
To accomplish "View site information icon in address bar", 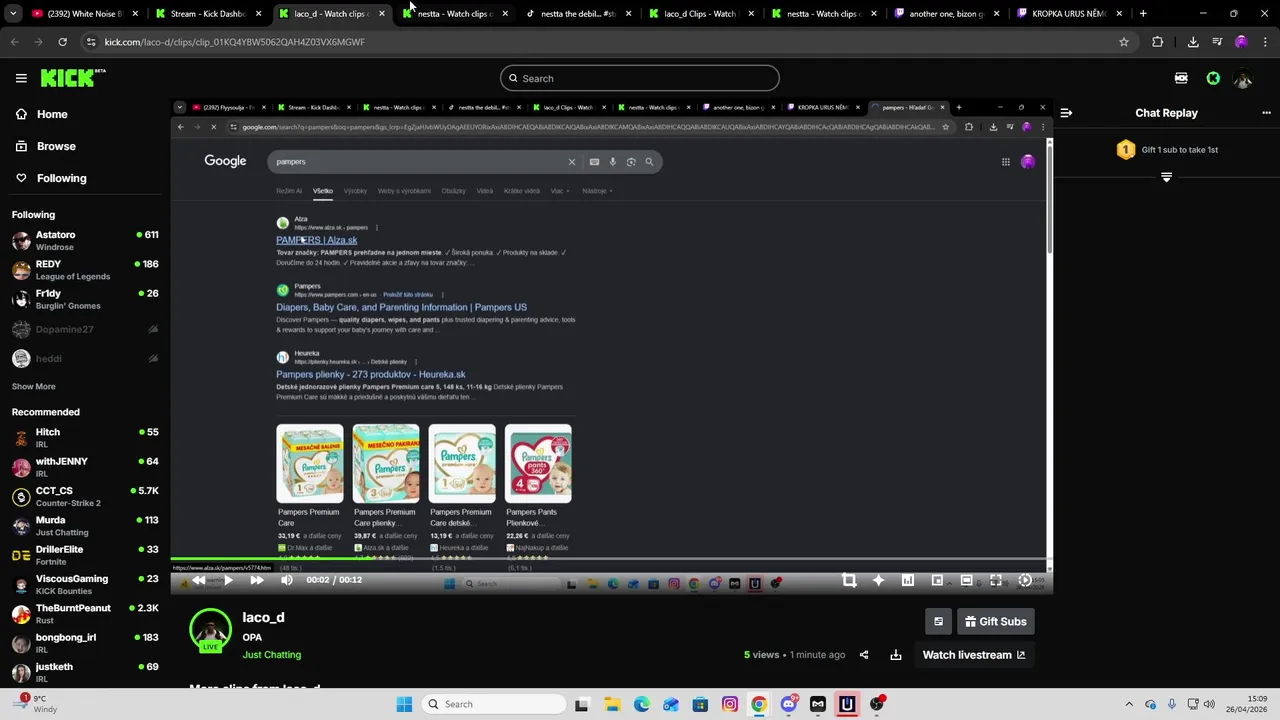I will [91, 42].
